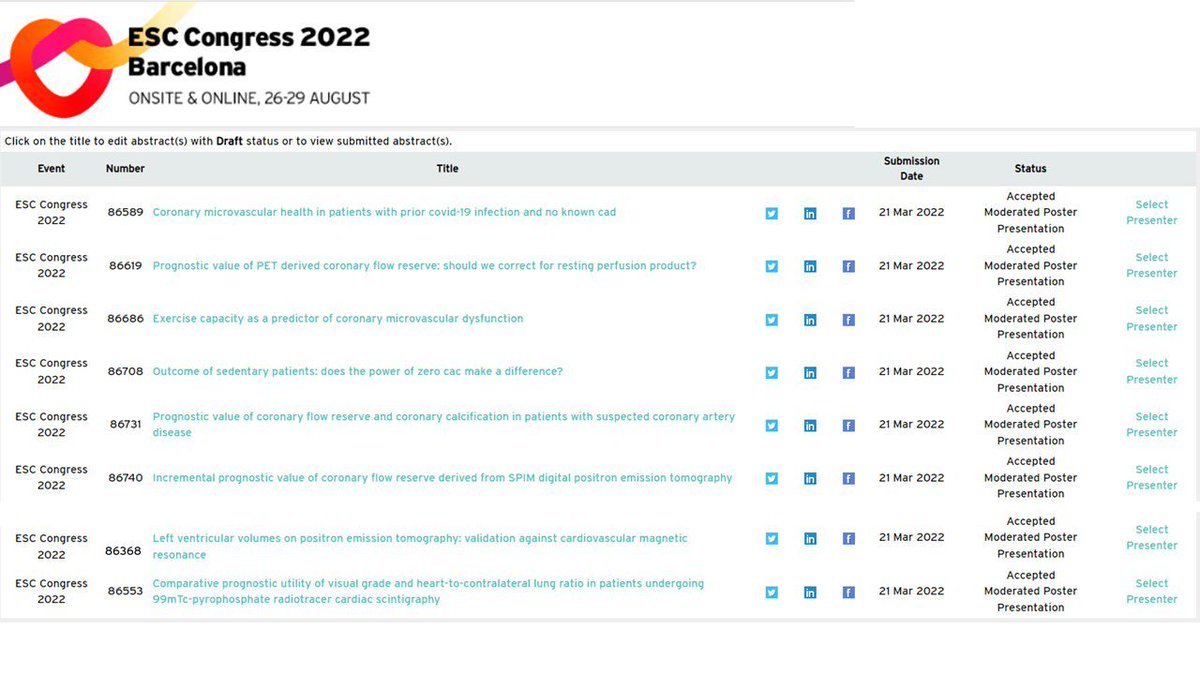Image resolution: width=1200 pixels, height=675 pixels.
Task: Select Presenter for abstract 86368
Action: click(1152, 537)
